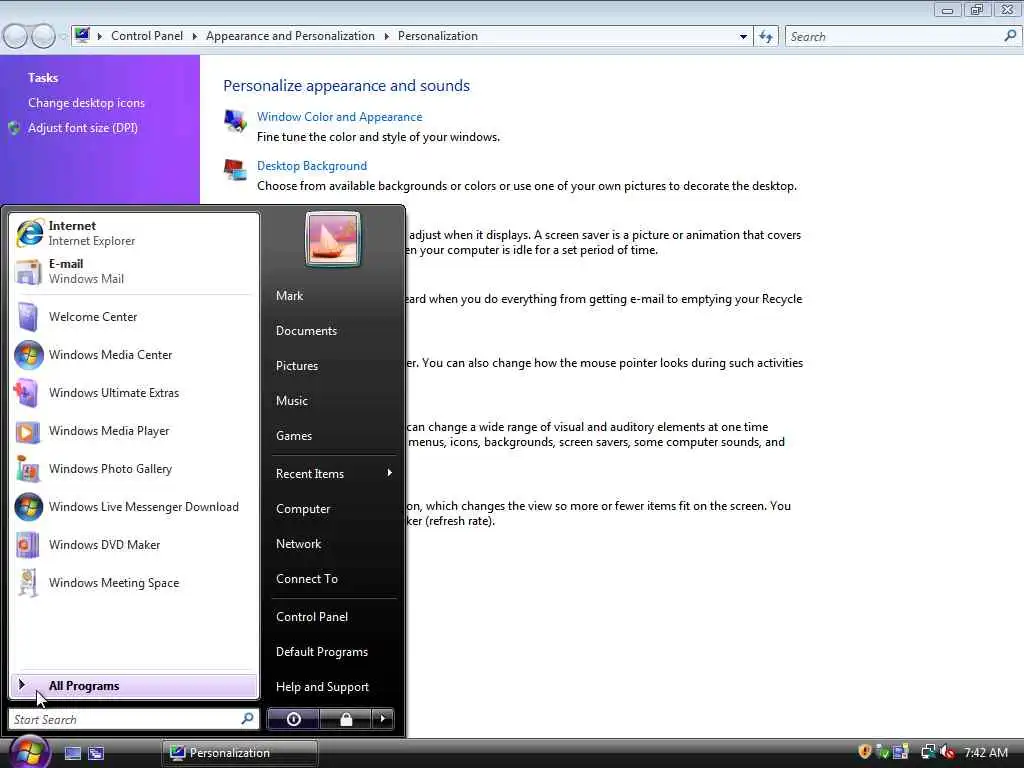
Task: Click the security shield tray icon
Action: 865,752
